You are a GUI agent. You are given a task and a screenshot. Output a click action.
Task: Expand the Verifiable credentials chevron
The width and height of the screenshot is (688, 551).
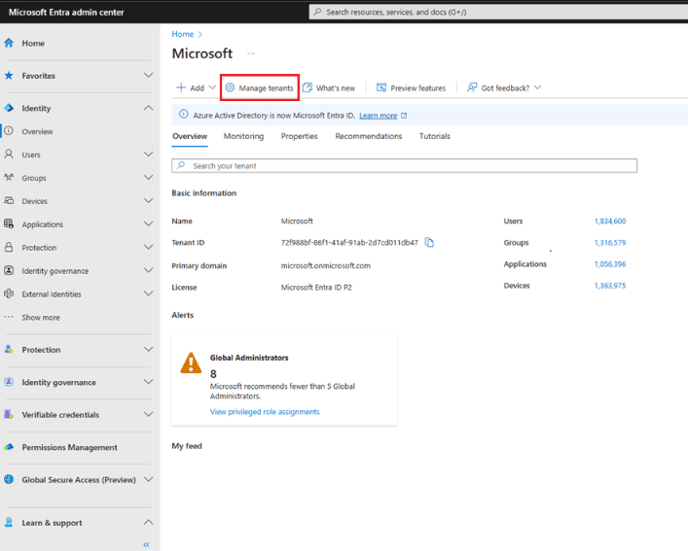click(x=149, y=415)
